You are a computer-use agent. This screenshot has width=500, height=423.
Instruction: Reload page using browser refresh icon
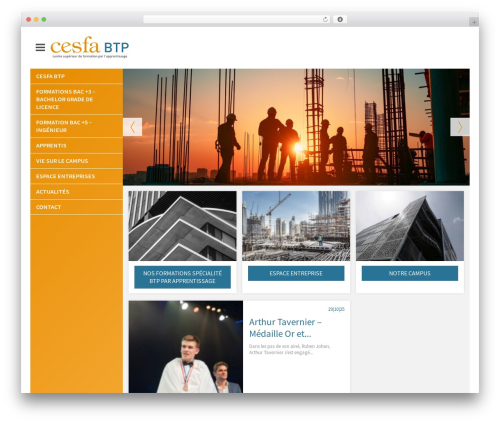(x=325, y=20)
